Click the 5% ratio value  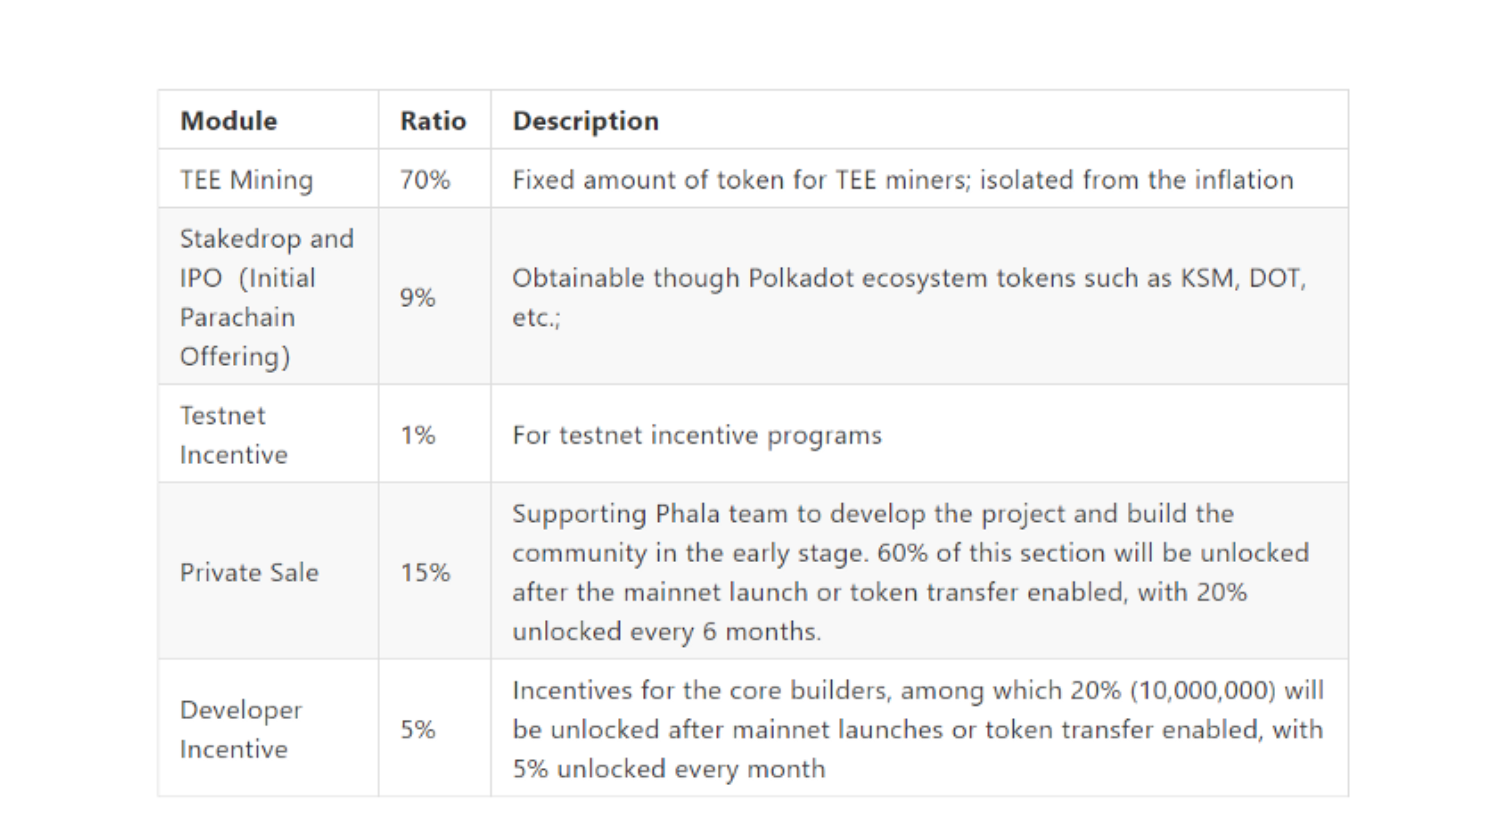point(418,729)
